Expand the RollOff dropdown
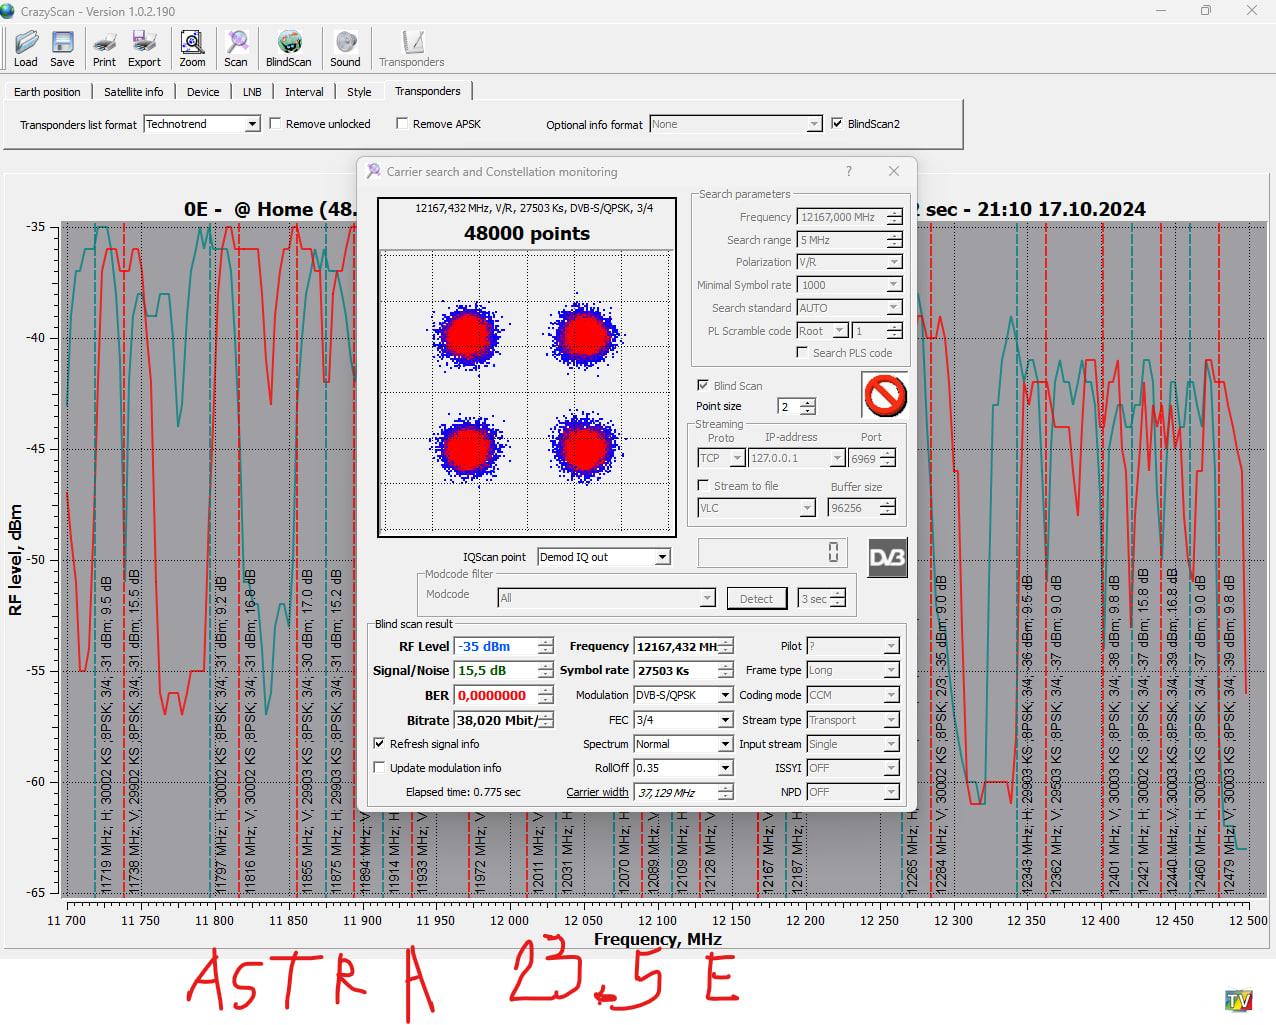The image size is (1276, 1025). (725, 768)
